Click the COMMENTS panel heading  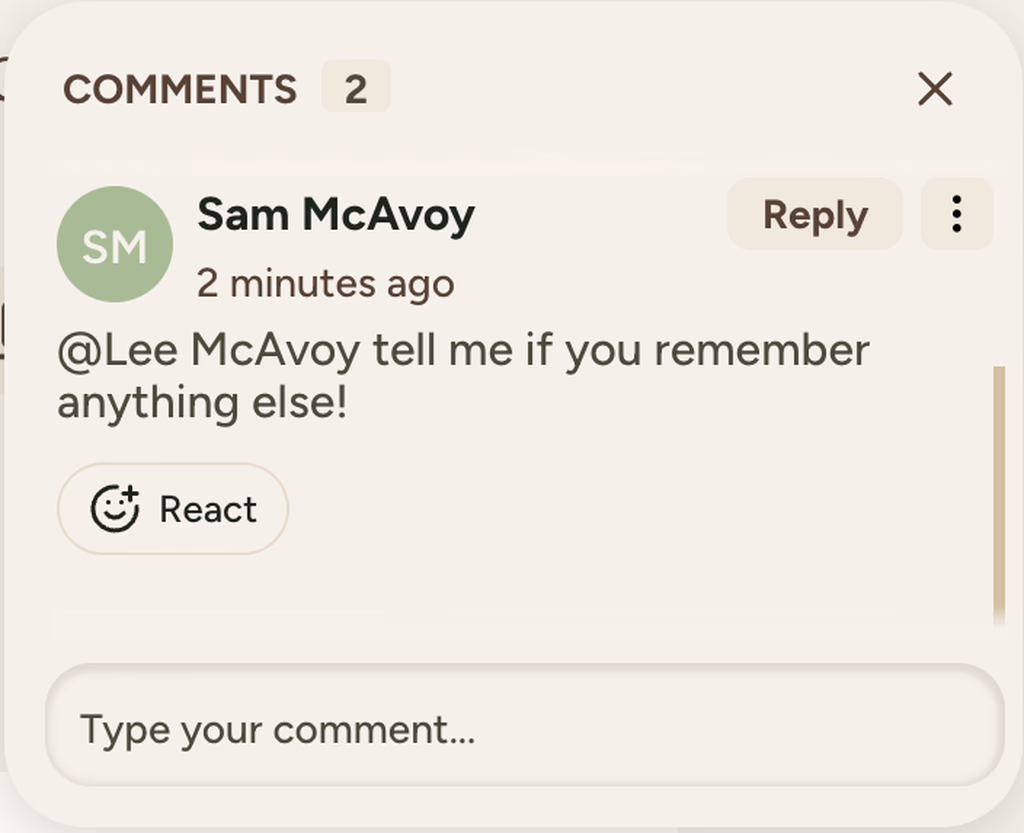pyautogui.click(x=180, y=90)
